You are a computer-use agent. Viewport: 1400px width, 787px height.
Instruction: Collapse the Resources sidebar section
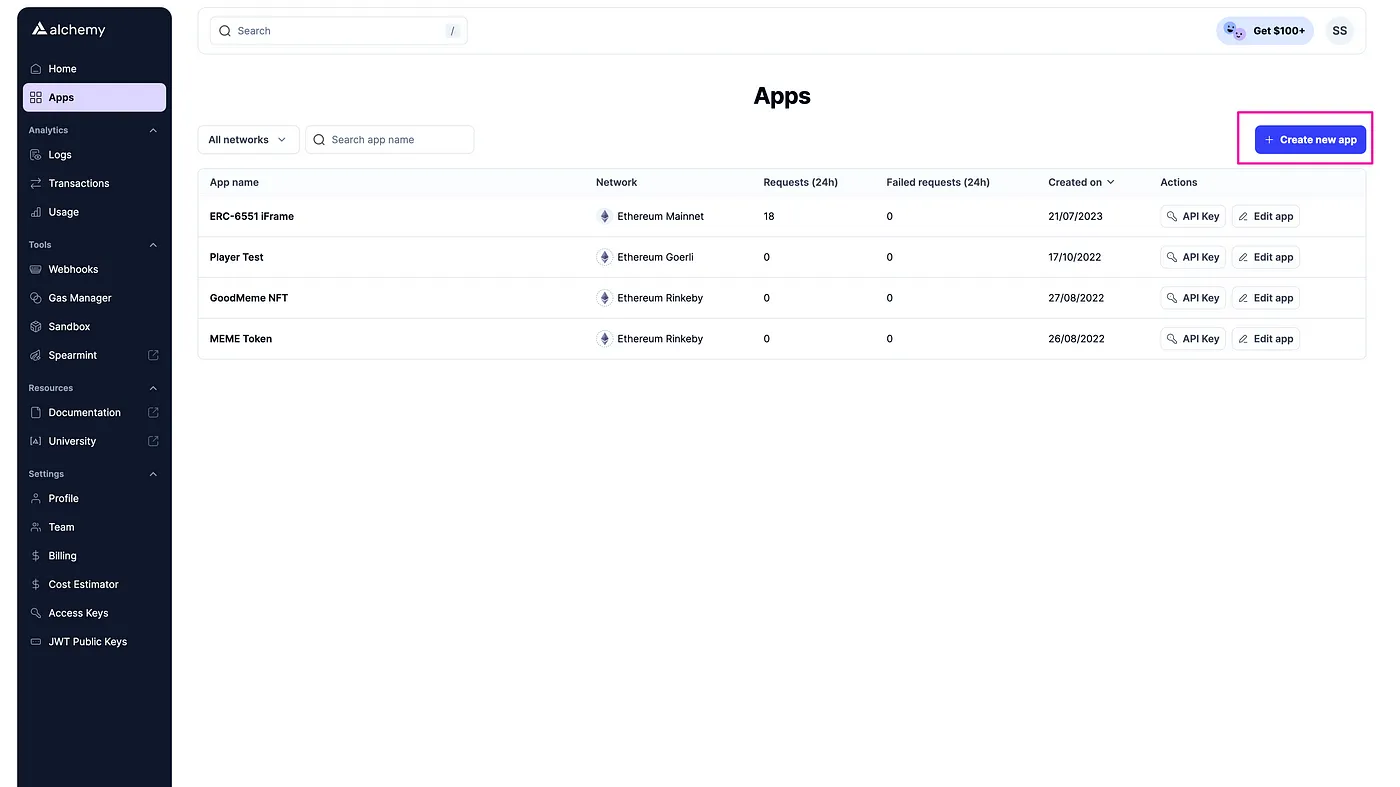pyautogui.click(x=153, y=388)
